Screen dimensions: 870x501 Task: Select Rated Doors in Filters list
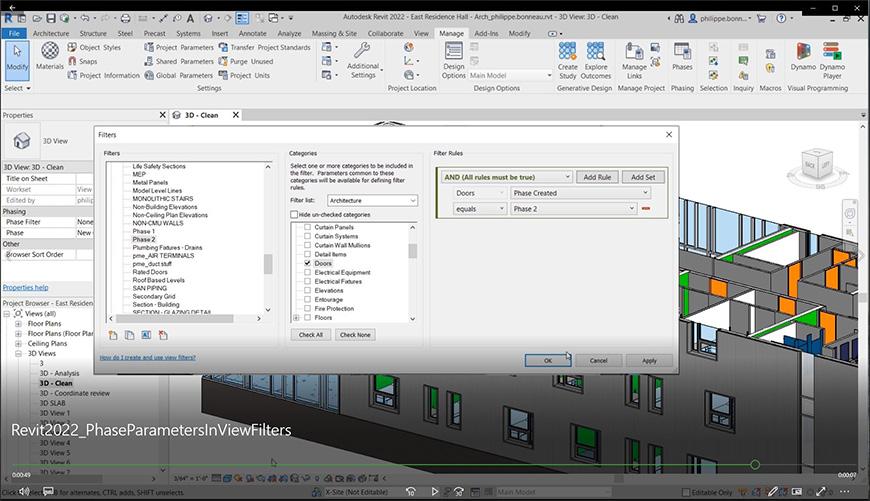[x=150, y=272]
